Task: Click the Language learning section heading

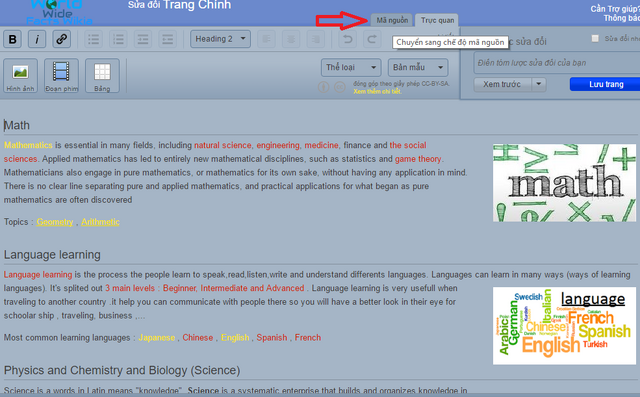Action: 52,255
